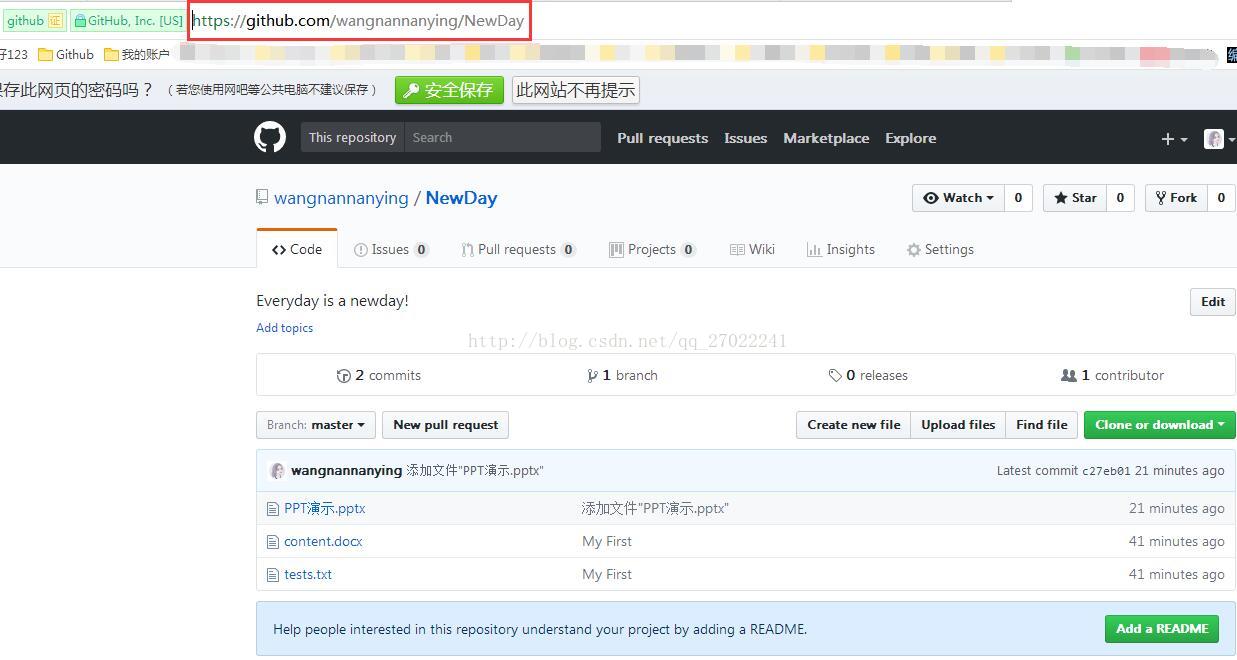Open the content.docx file
The height and width of the screenshot is (660, 1237).
pyautogui.click(x=323, y=542)
